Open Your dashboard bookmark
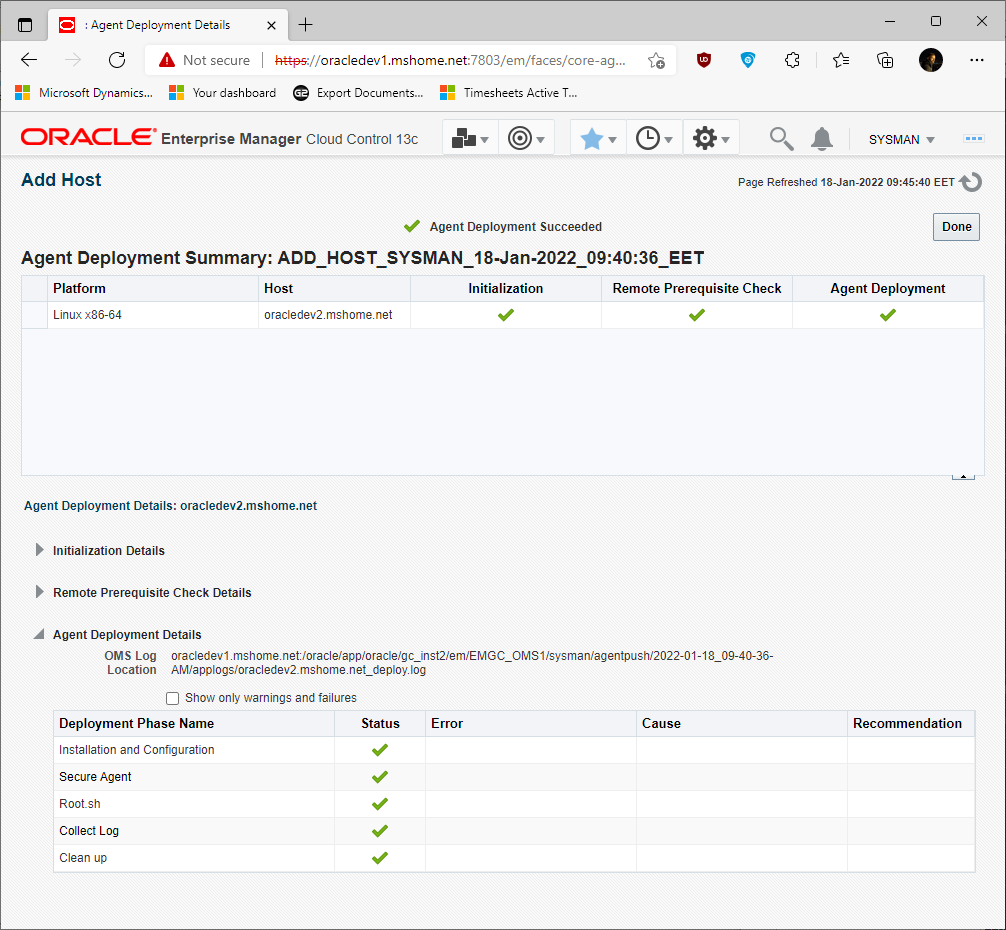This screenshot has width=1006, height=930. pyautogui.click(x=223, y=93)
